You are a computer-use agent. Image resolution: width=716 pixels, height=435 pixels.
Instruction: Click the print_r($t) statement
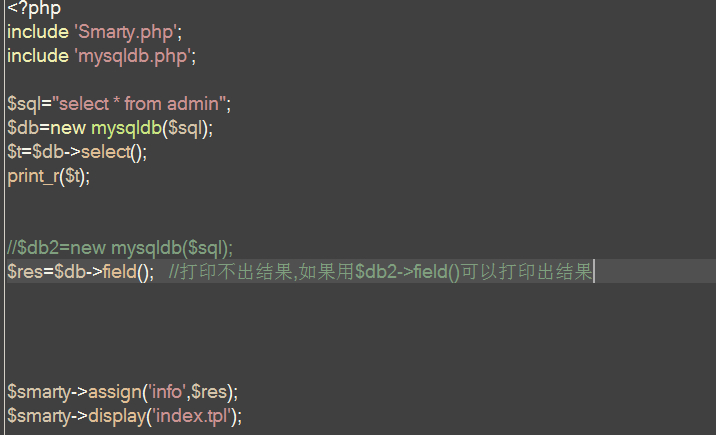pos(48,176)
